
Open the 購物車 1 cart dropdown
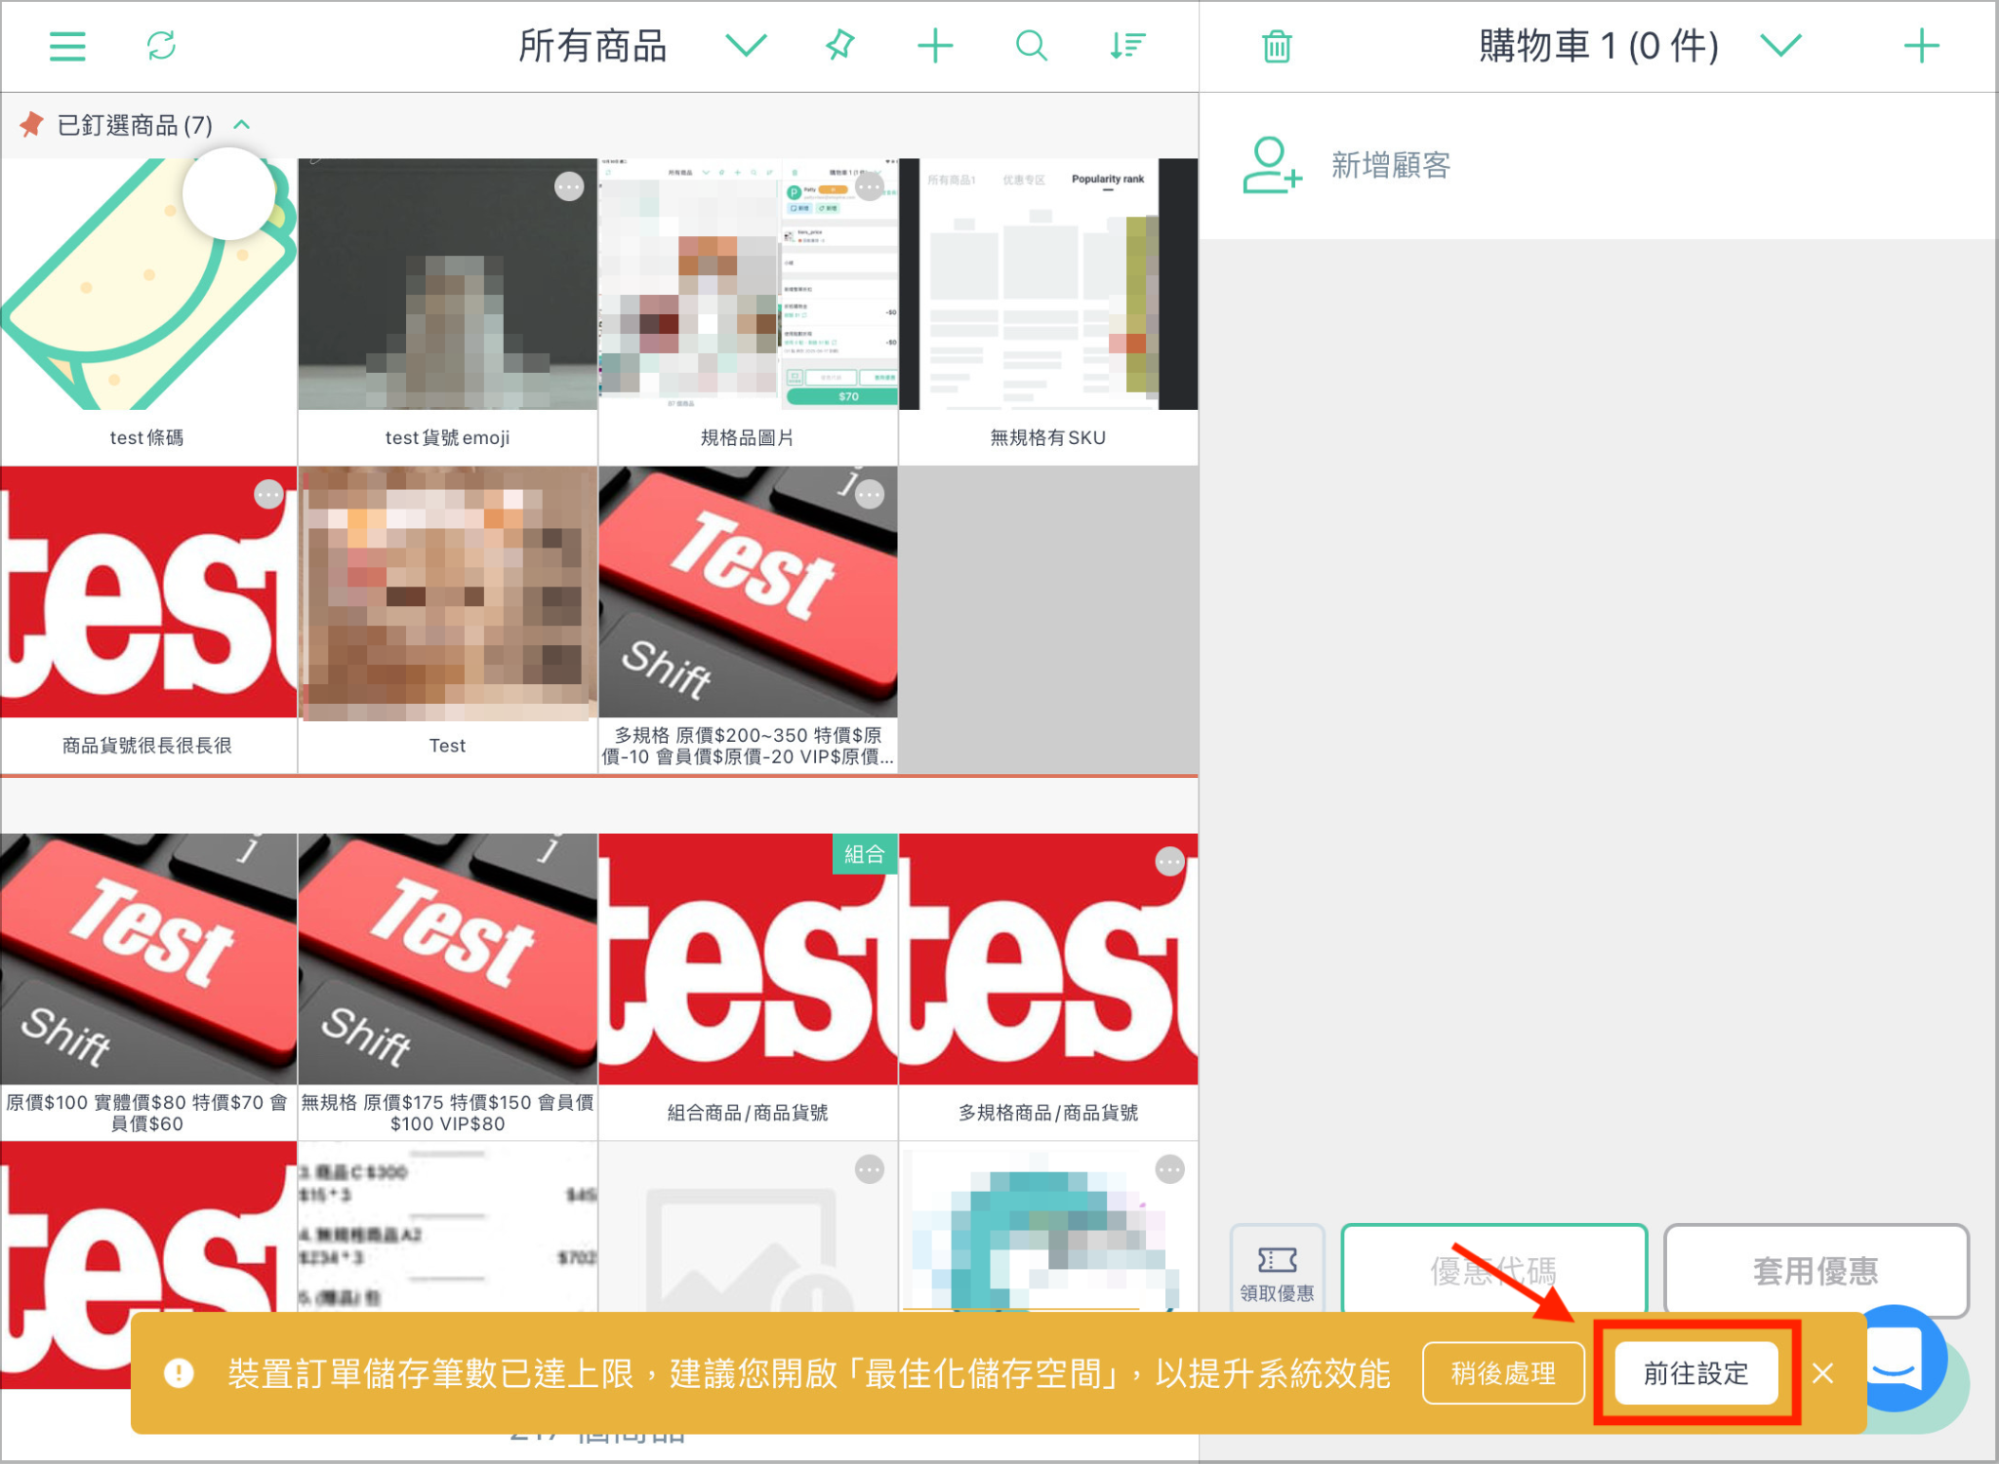pos(1780,46)
